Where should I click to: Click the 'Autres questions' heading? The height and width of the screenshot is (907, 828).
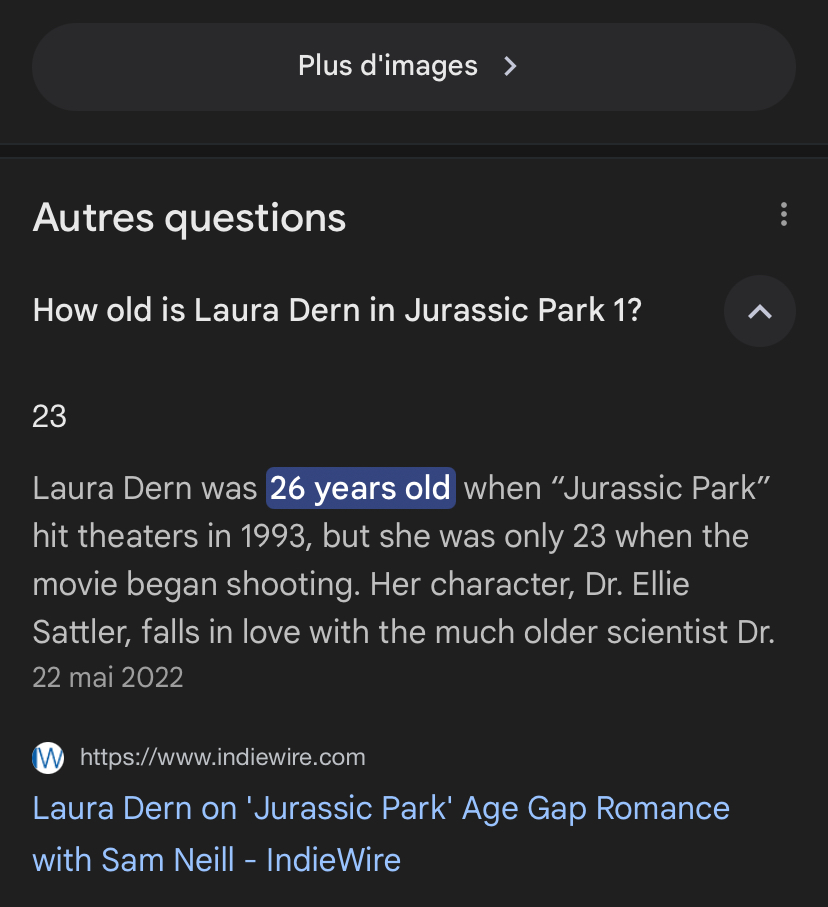click(189, 217)
